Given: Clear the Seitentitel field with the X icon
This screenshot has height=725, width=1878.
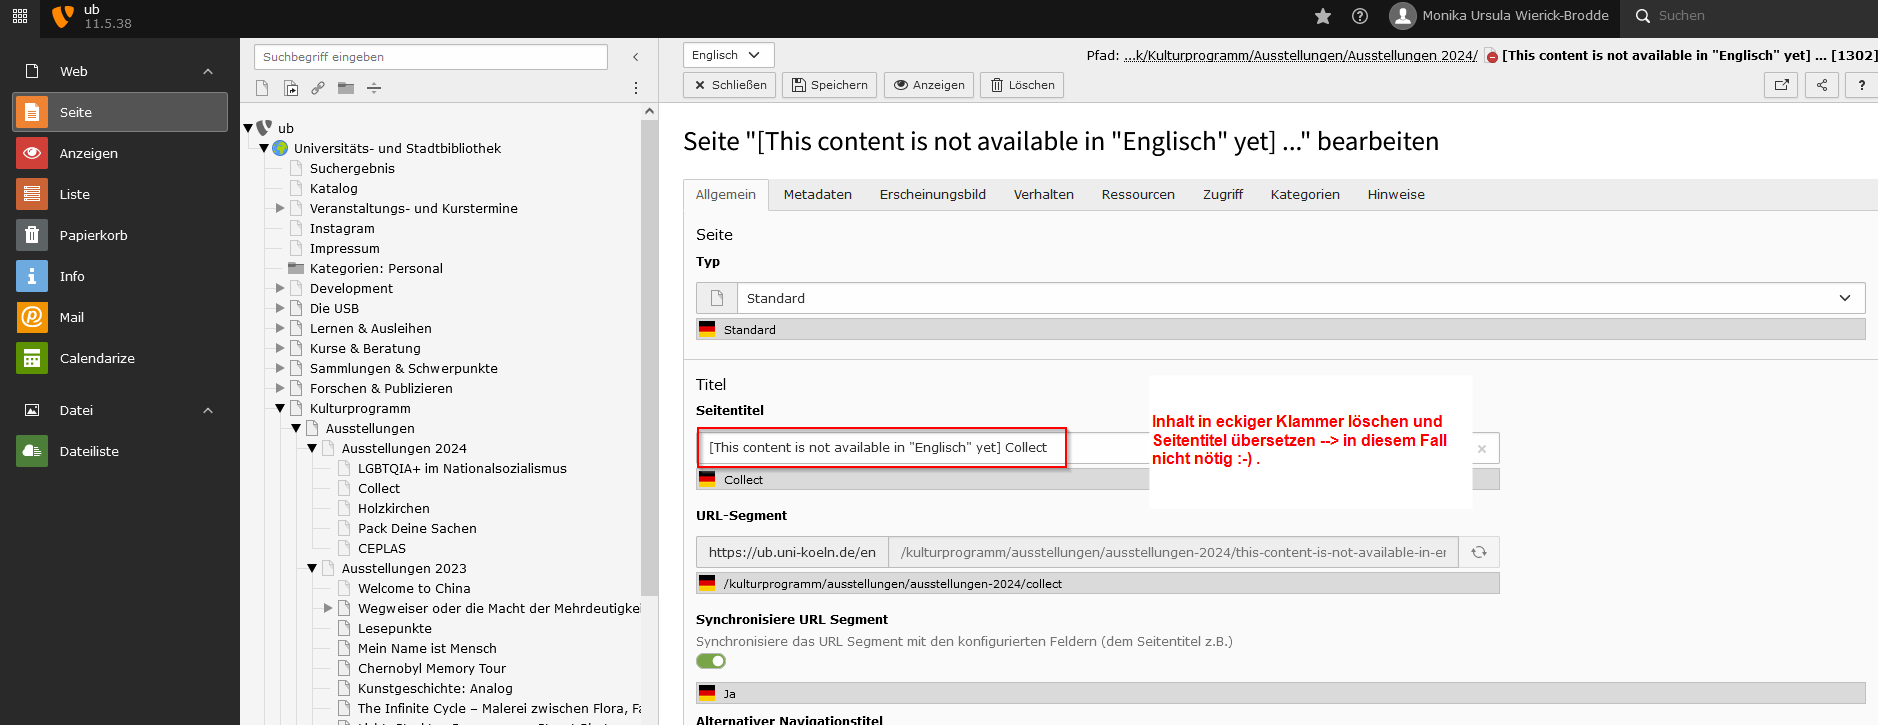Looking at the screenshot, I should click(1482, 449).
